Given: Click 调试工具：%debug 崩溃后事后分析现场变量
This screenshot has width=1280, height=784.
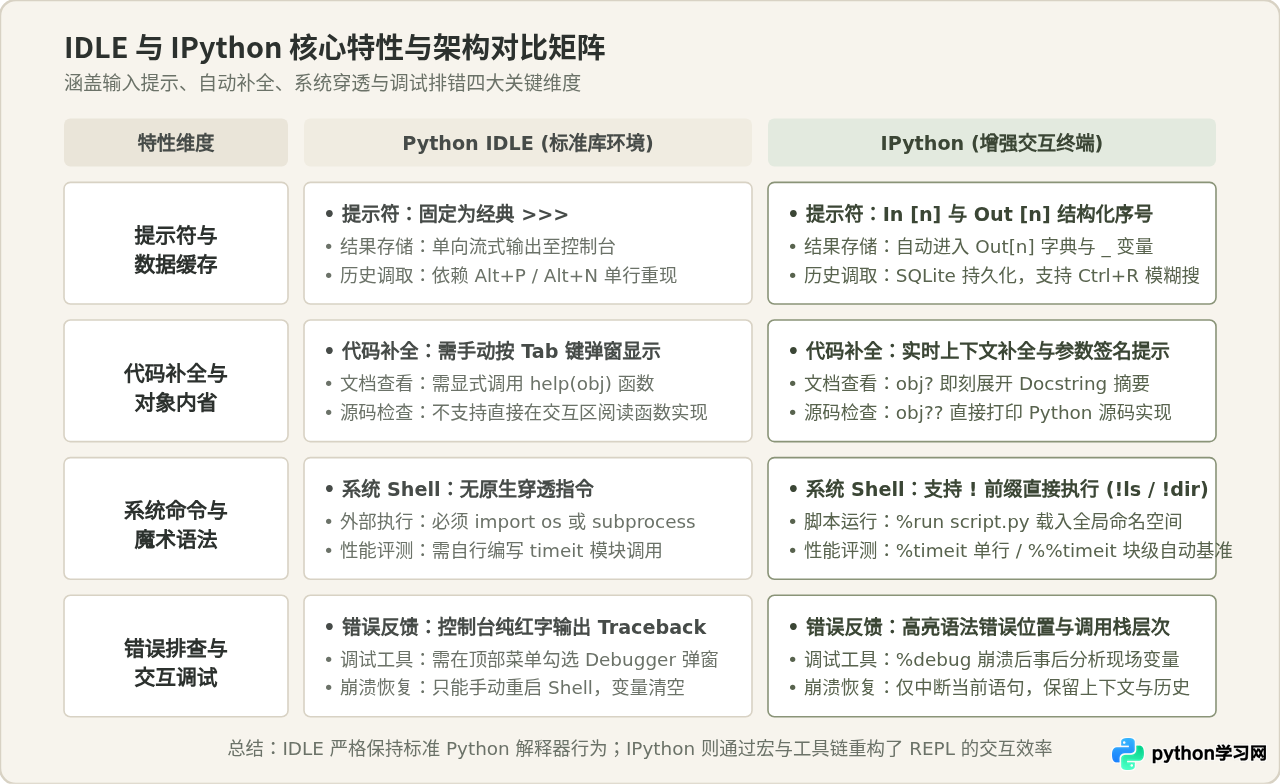Looking at the screenshot, I should (984, 660).
